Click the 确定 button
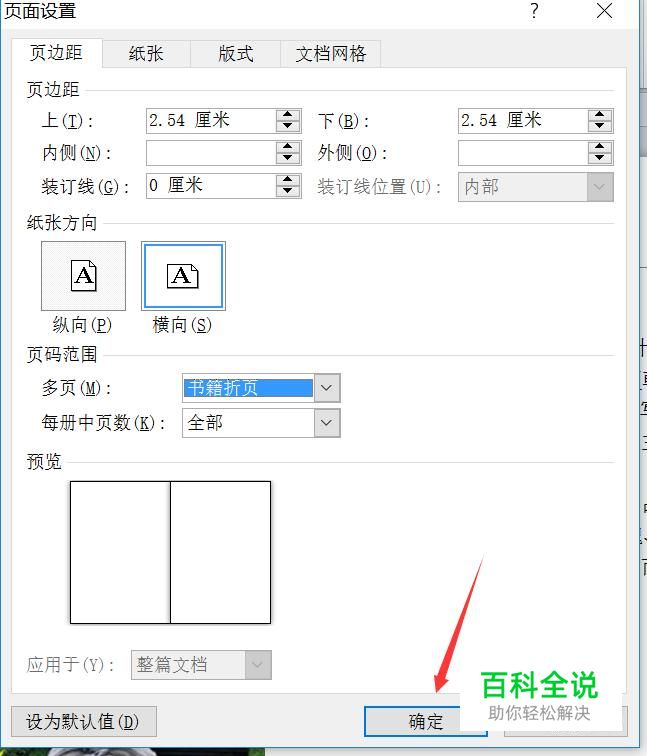This screenshot has width=647, height=756. 425,721
